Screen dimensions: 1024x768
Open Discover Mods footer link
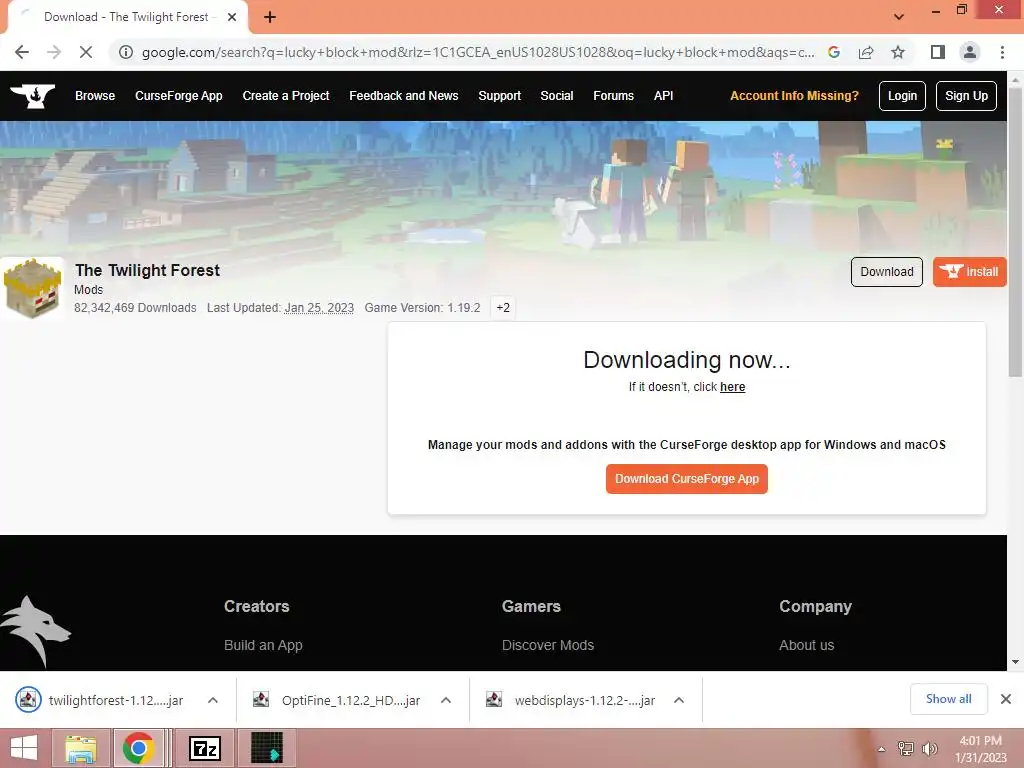point(548,645)
